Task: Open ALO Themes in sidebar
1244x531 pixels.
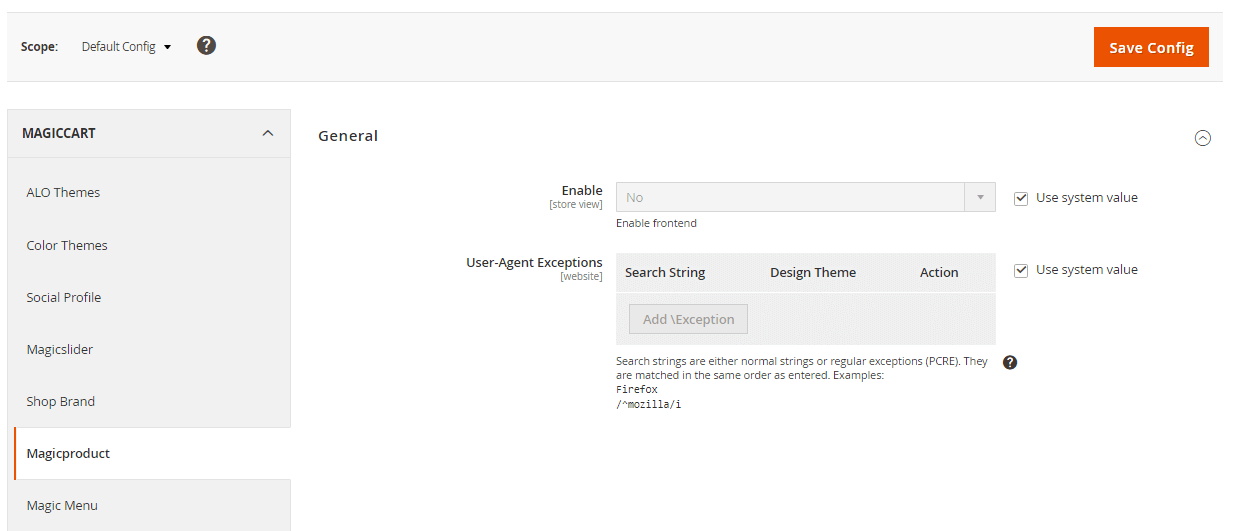Action: click(x=63, y=192)
